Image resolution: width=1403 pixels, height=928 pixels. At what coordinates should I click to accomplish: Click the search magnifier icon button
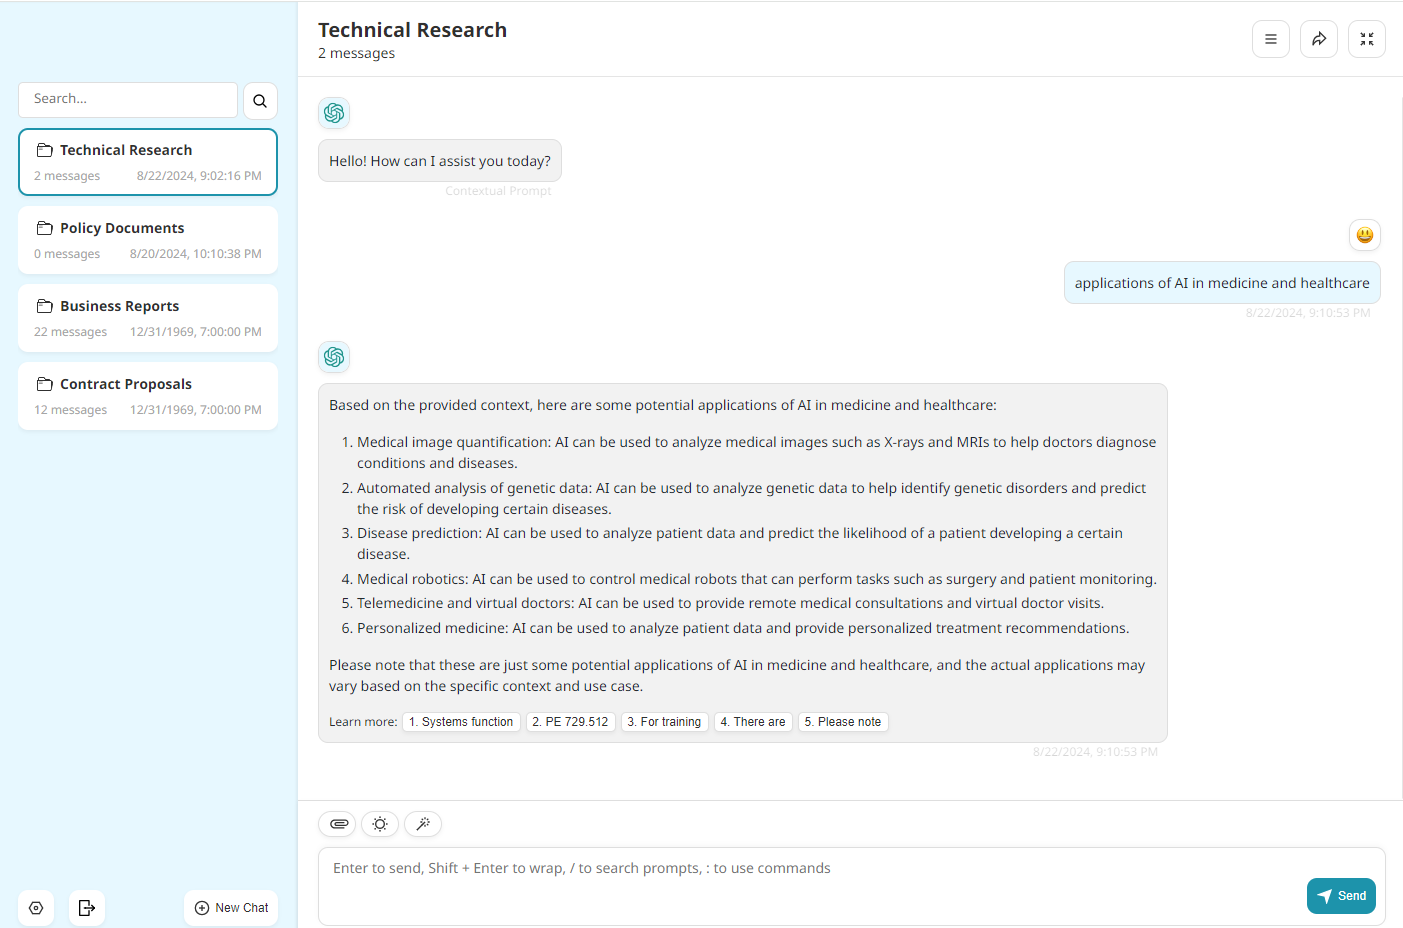coord(260,101)
